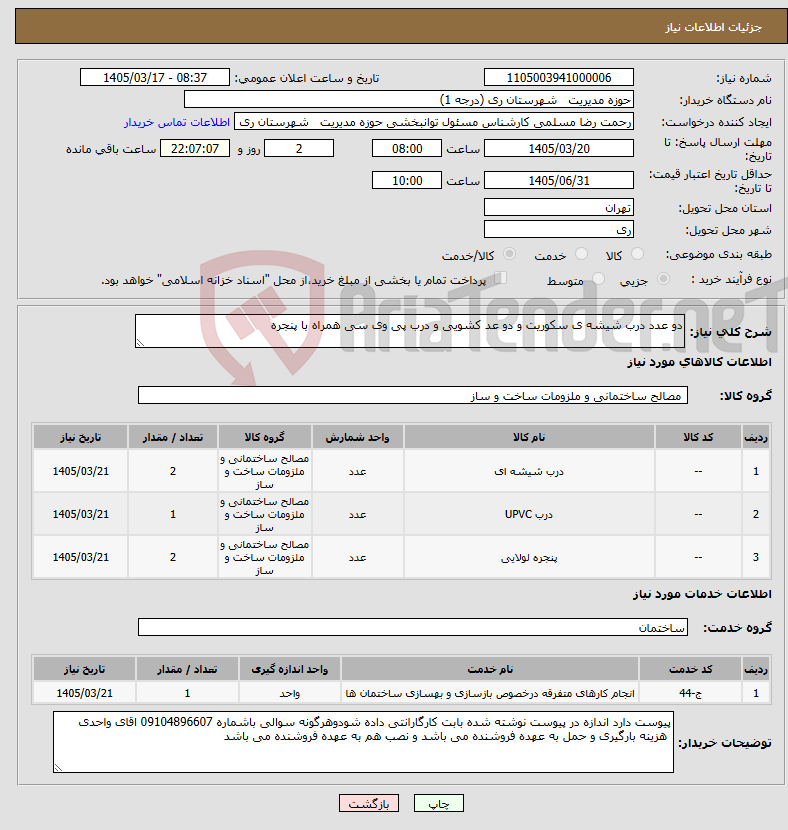Click the price validity time 10:00
Screen dimensions: 788x830
click(x=407, y=181)
